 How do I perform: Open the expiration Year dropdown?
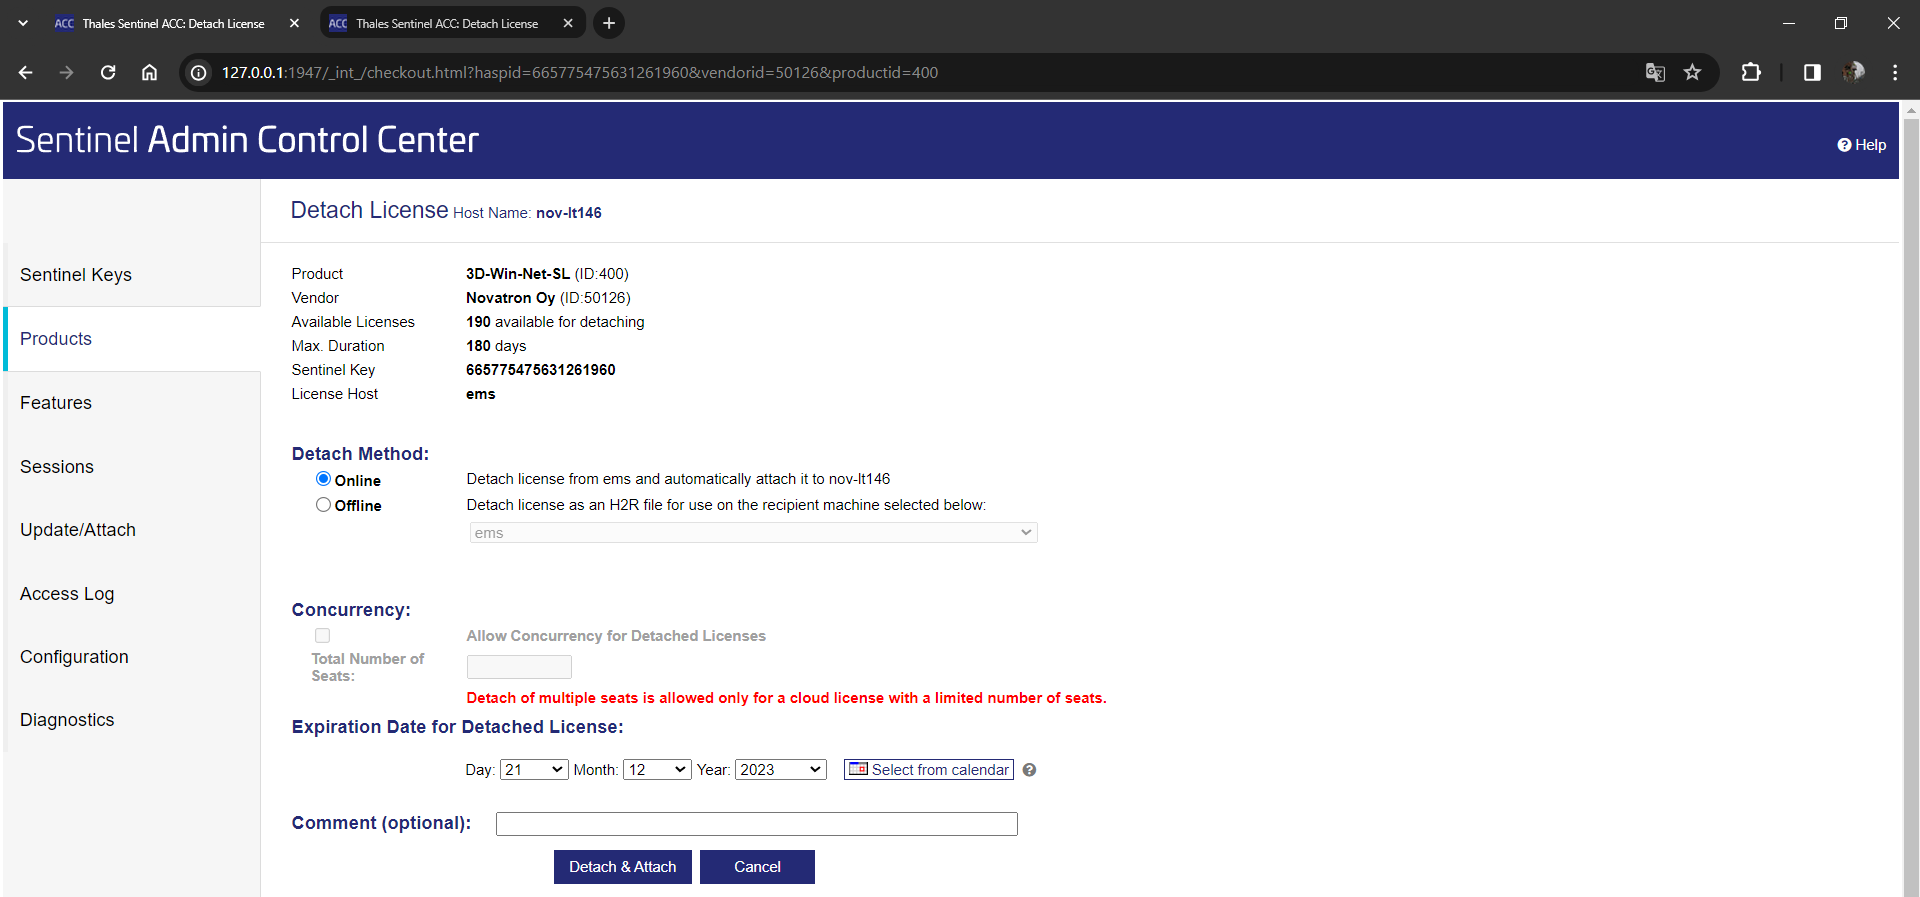point(780,769)
